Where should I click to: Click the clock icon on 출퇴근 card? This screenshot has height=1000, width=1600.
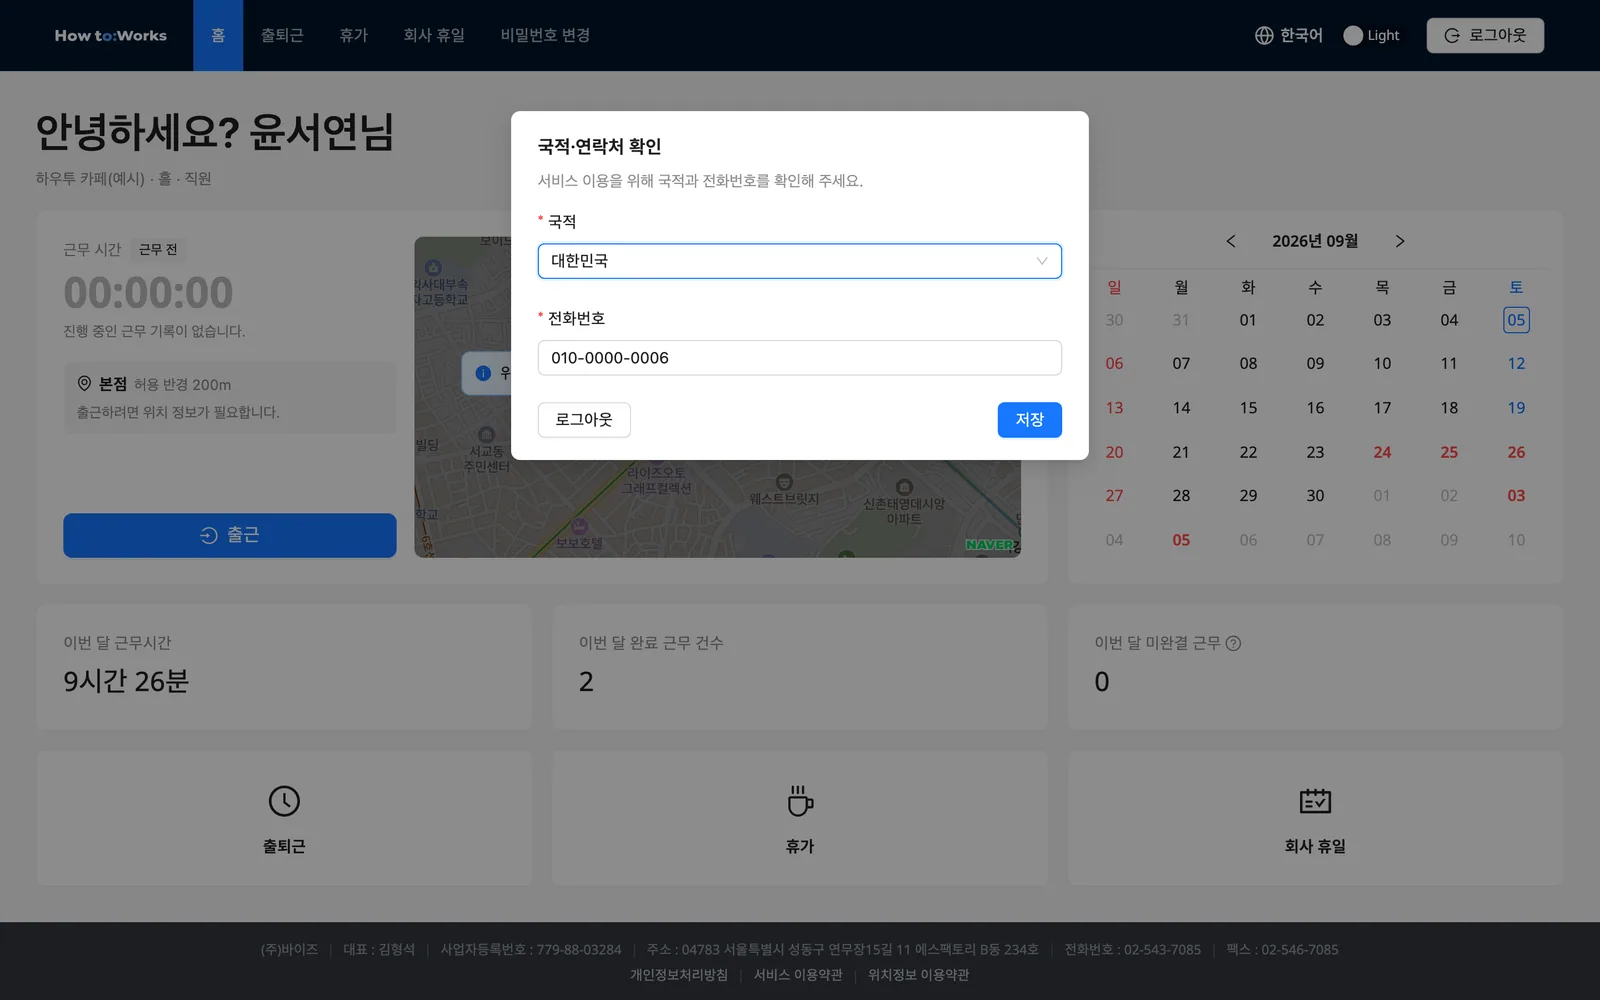284,801
